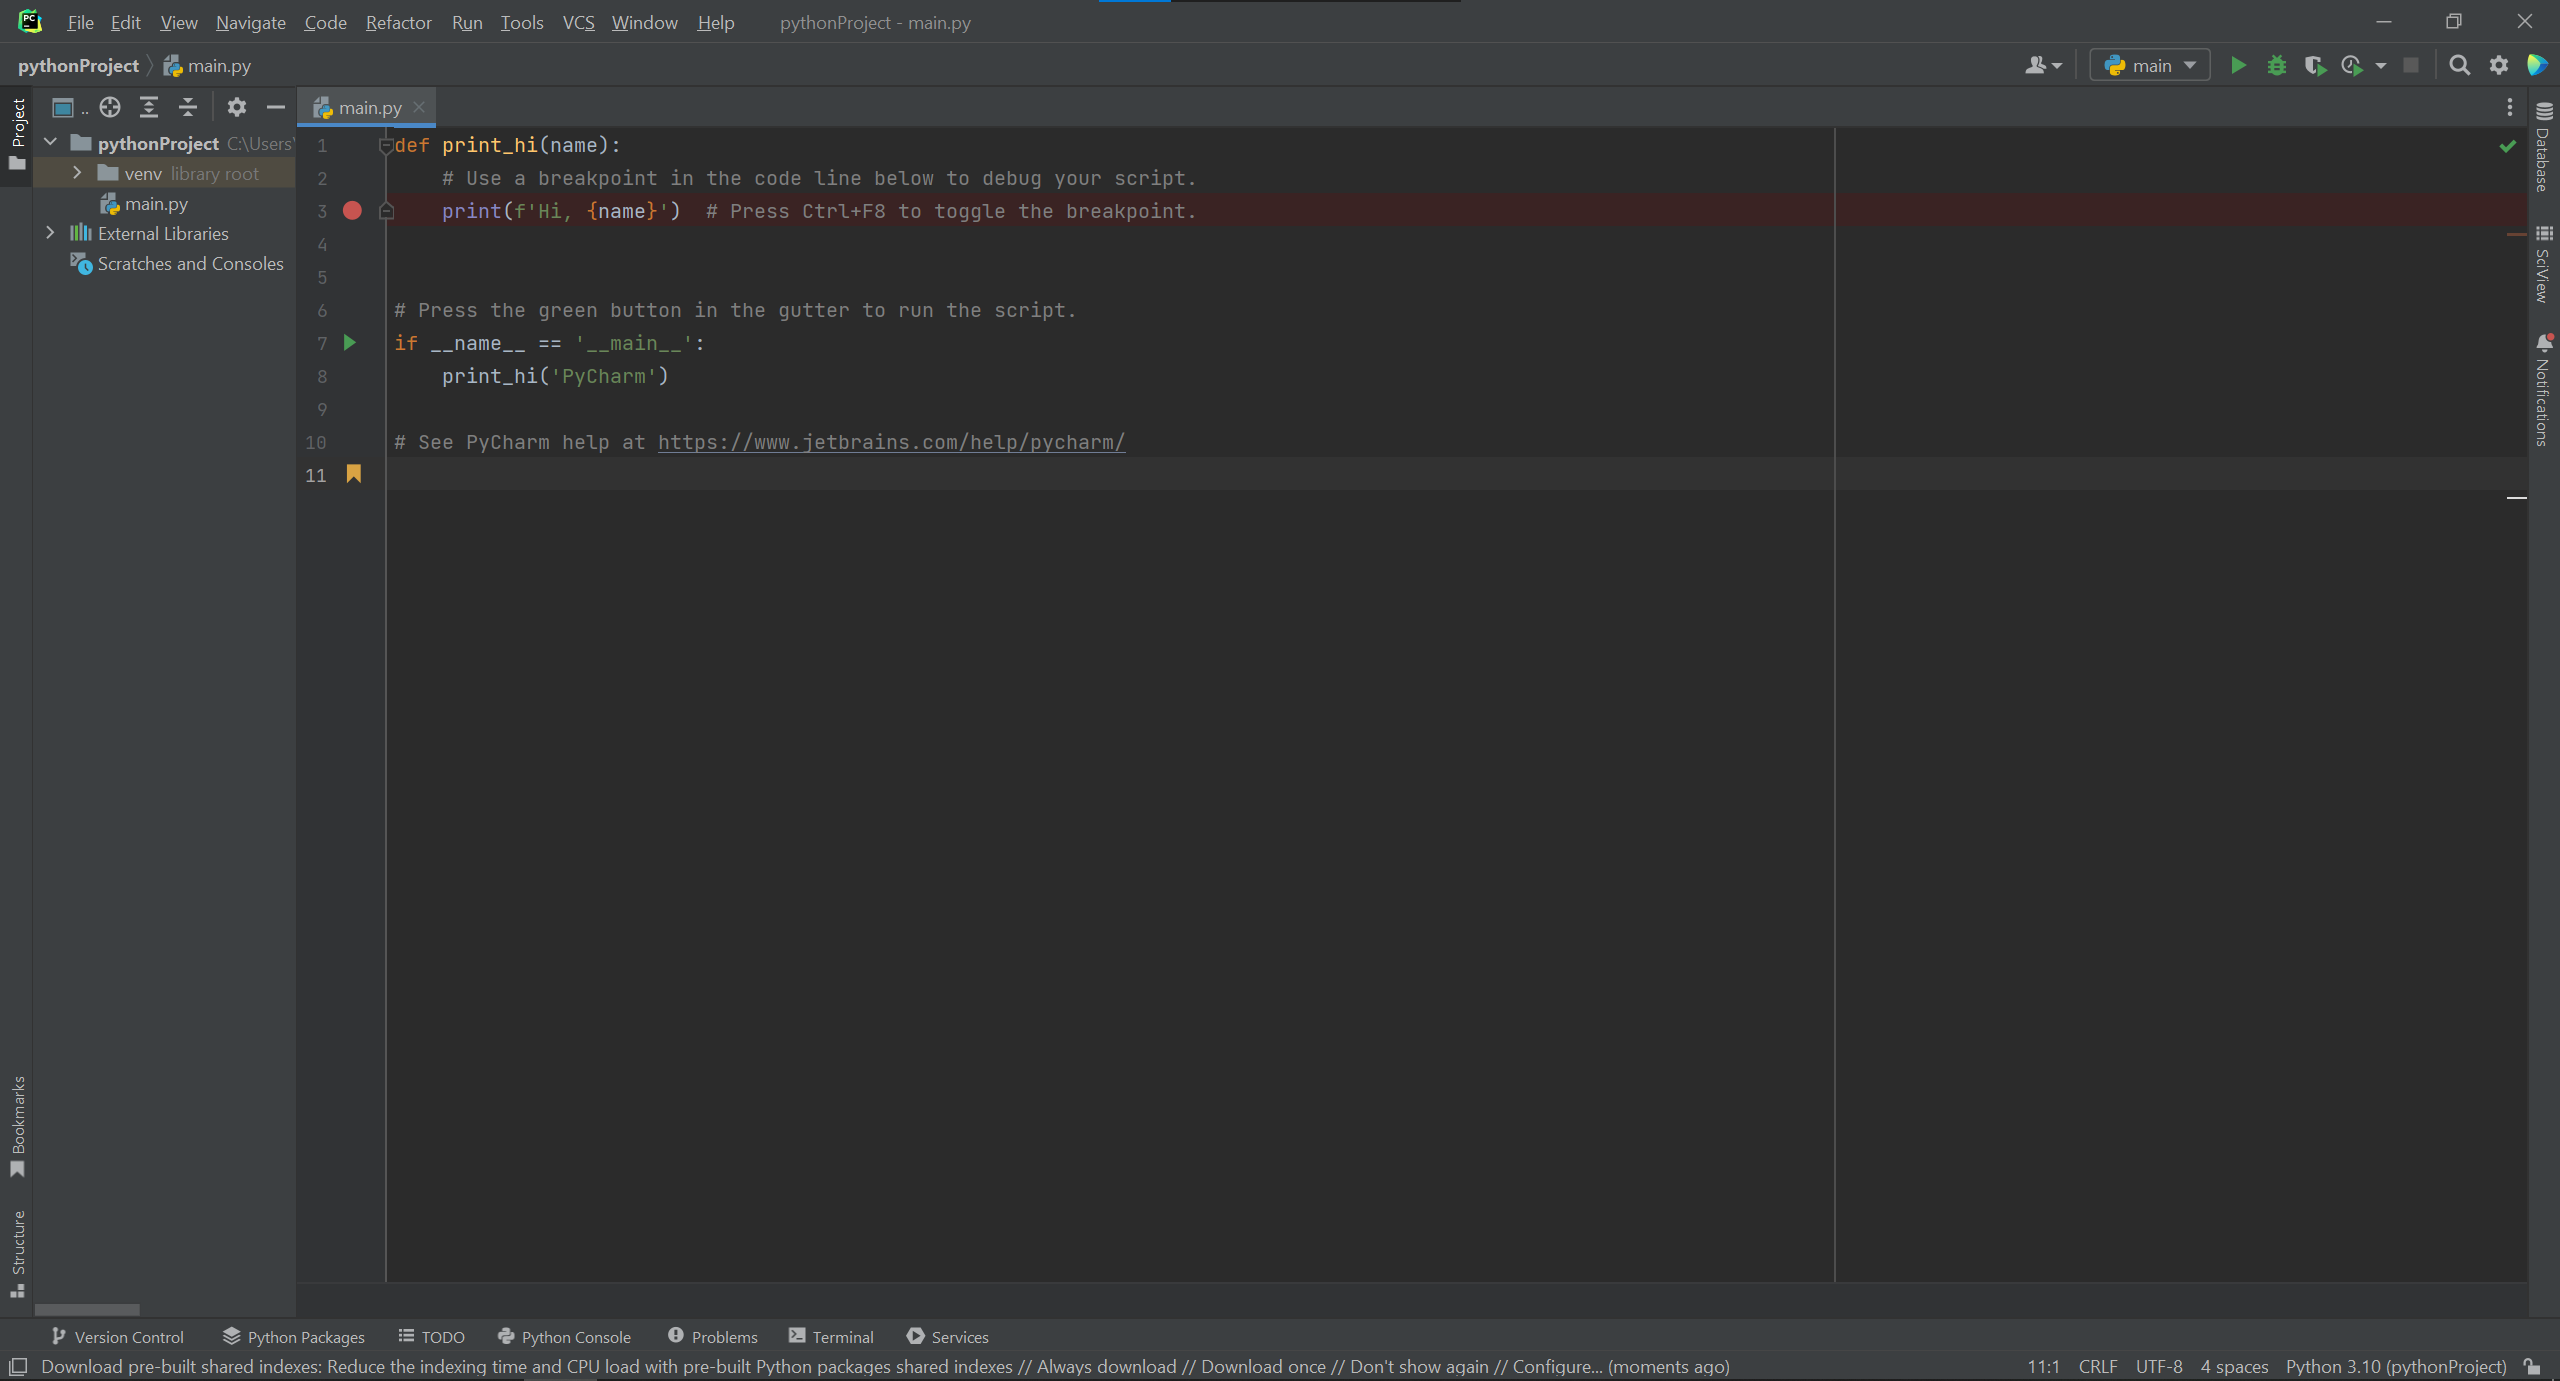Viewport: 2560px width, 1381px height.
Task: Click the Debug bug icon
Action: pos(2277,66)
